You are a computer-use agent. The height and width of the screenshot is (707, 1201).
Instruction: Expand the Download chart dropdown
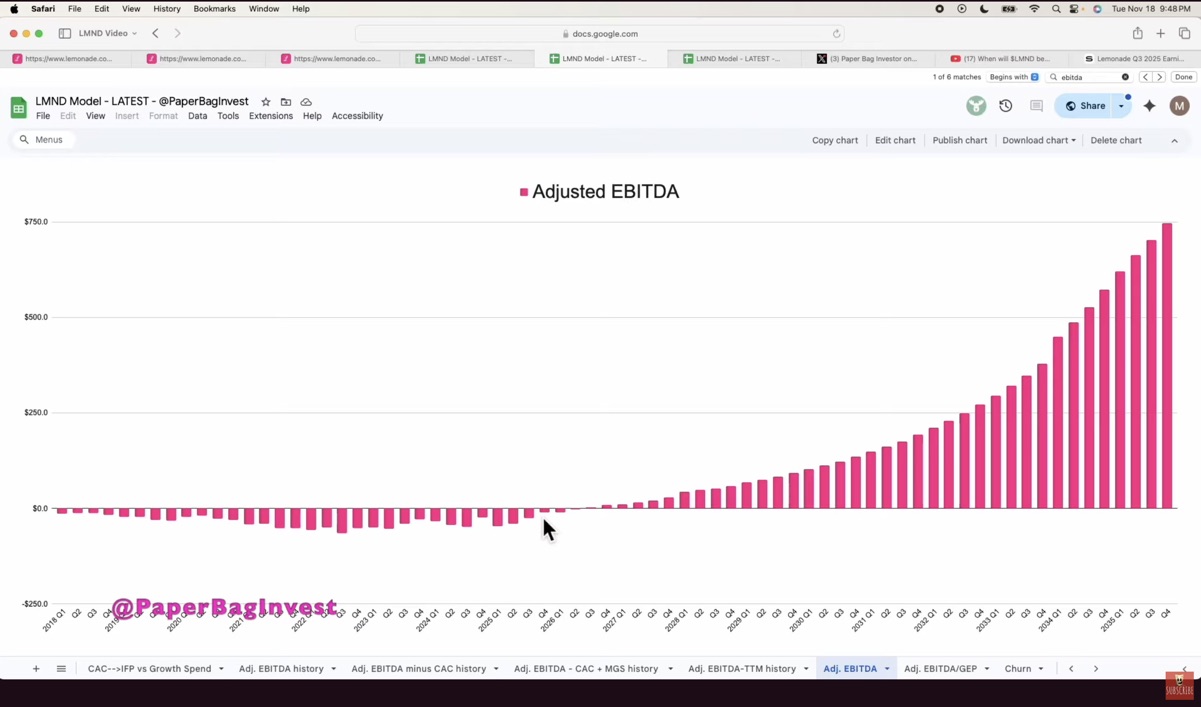(x=1039, y=141)
